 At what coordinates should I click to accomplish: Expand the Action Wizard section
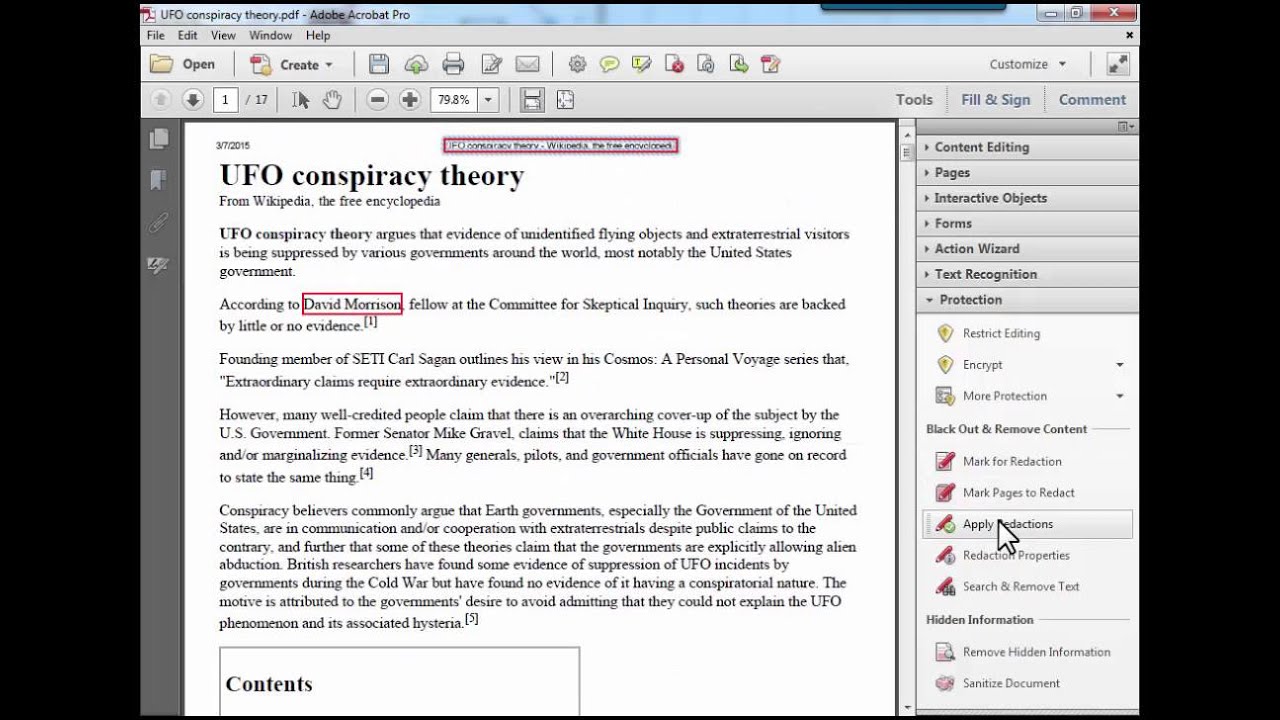click(1027, 248)
